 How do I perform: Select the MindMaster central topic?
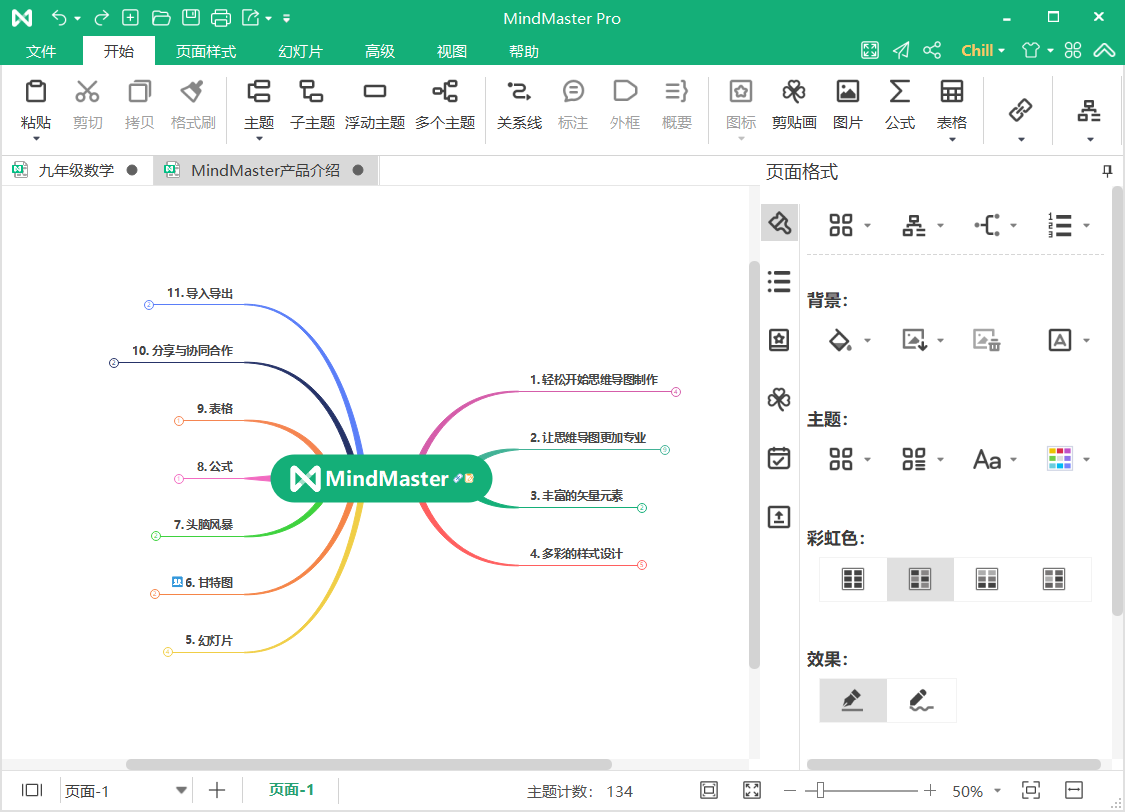[381, 478]
